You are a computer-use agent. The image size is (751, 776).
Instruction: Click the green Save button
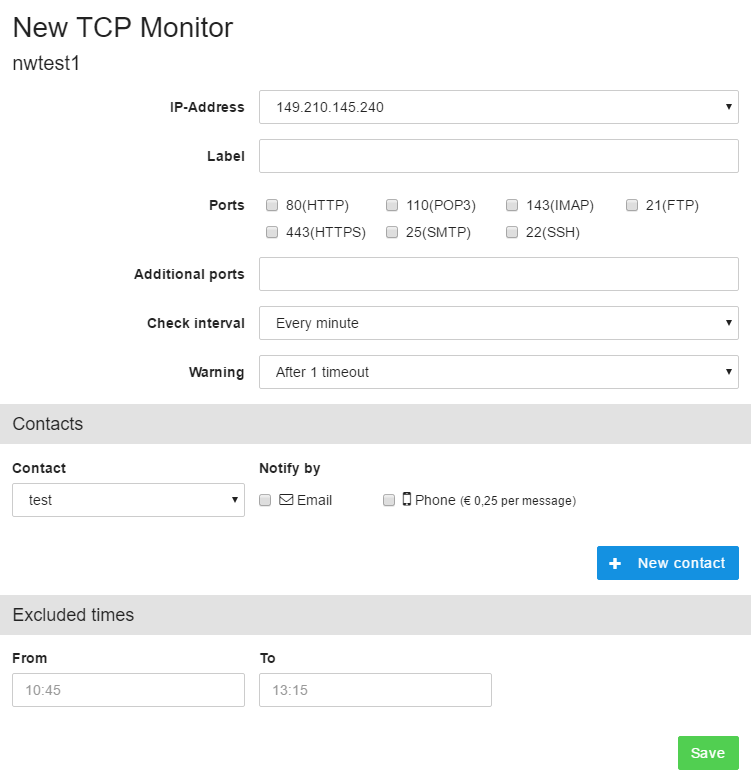tap(708, 753)
